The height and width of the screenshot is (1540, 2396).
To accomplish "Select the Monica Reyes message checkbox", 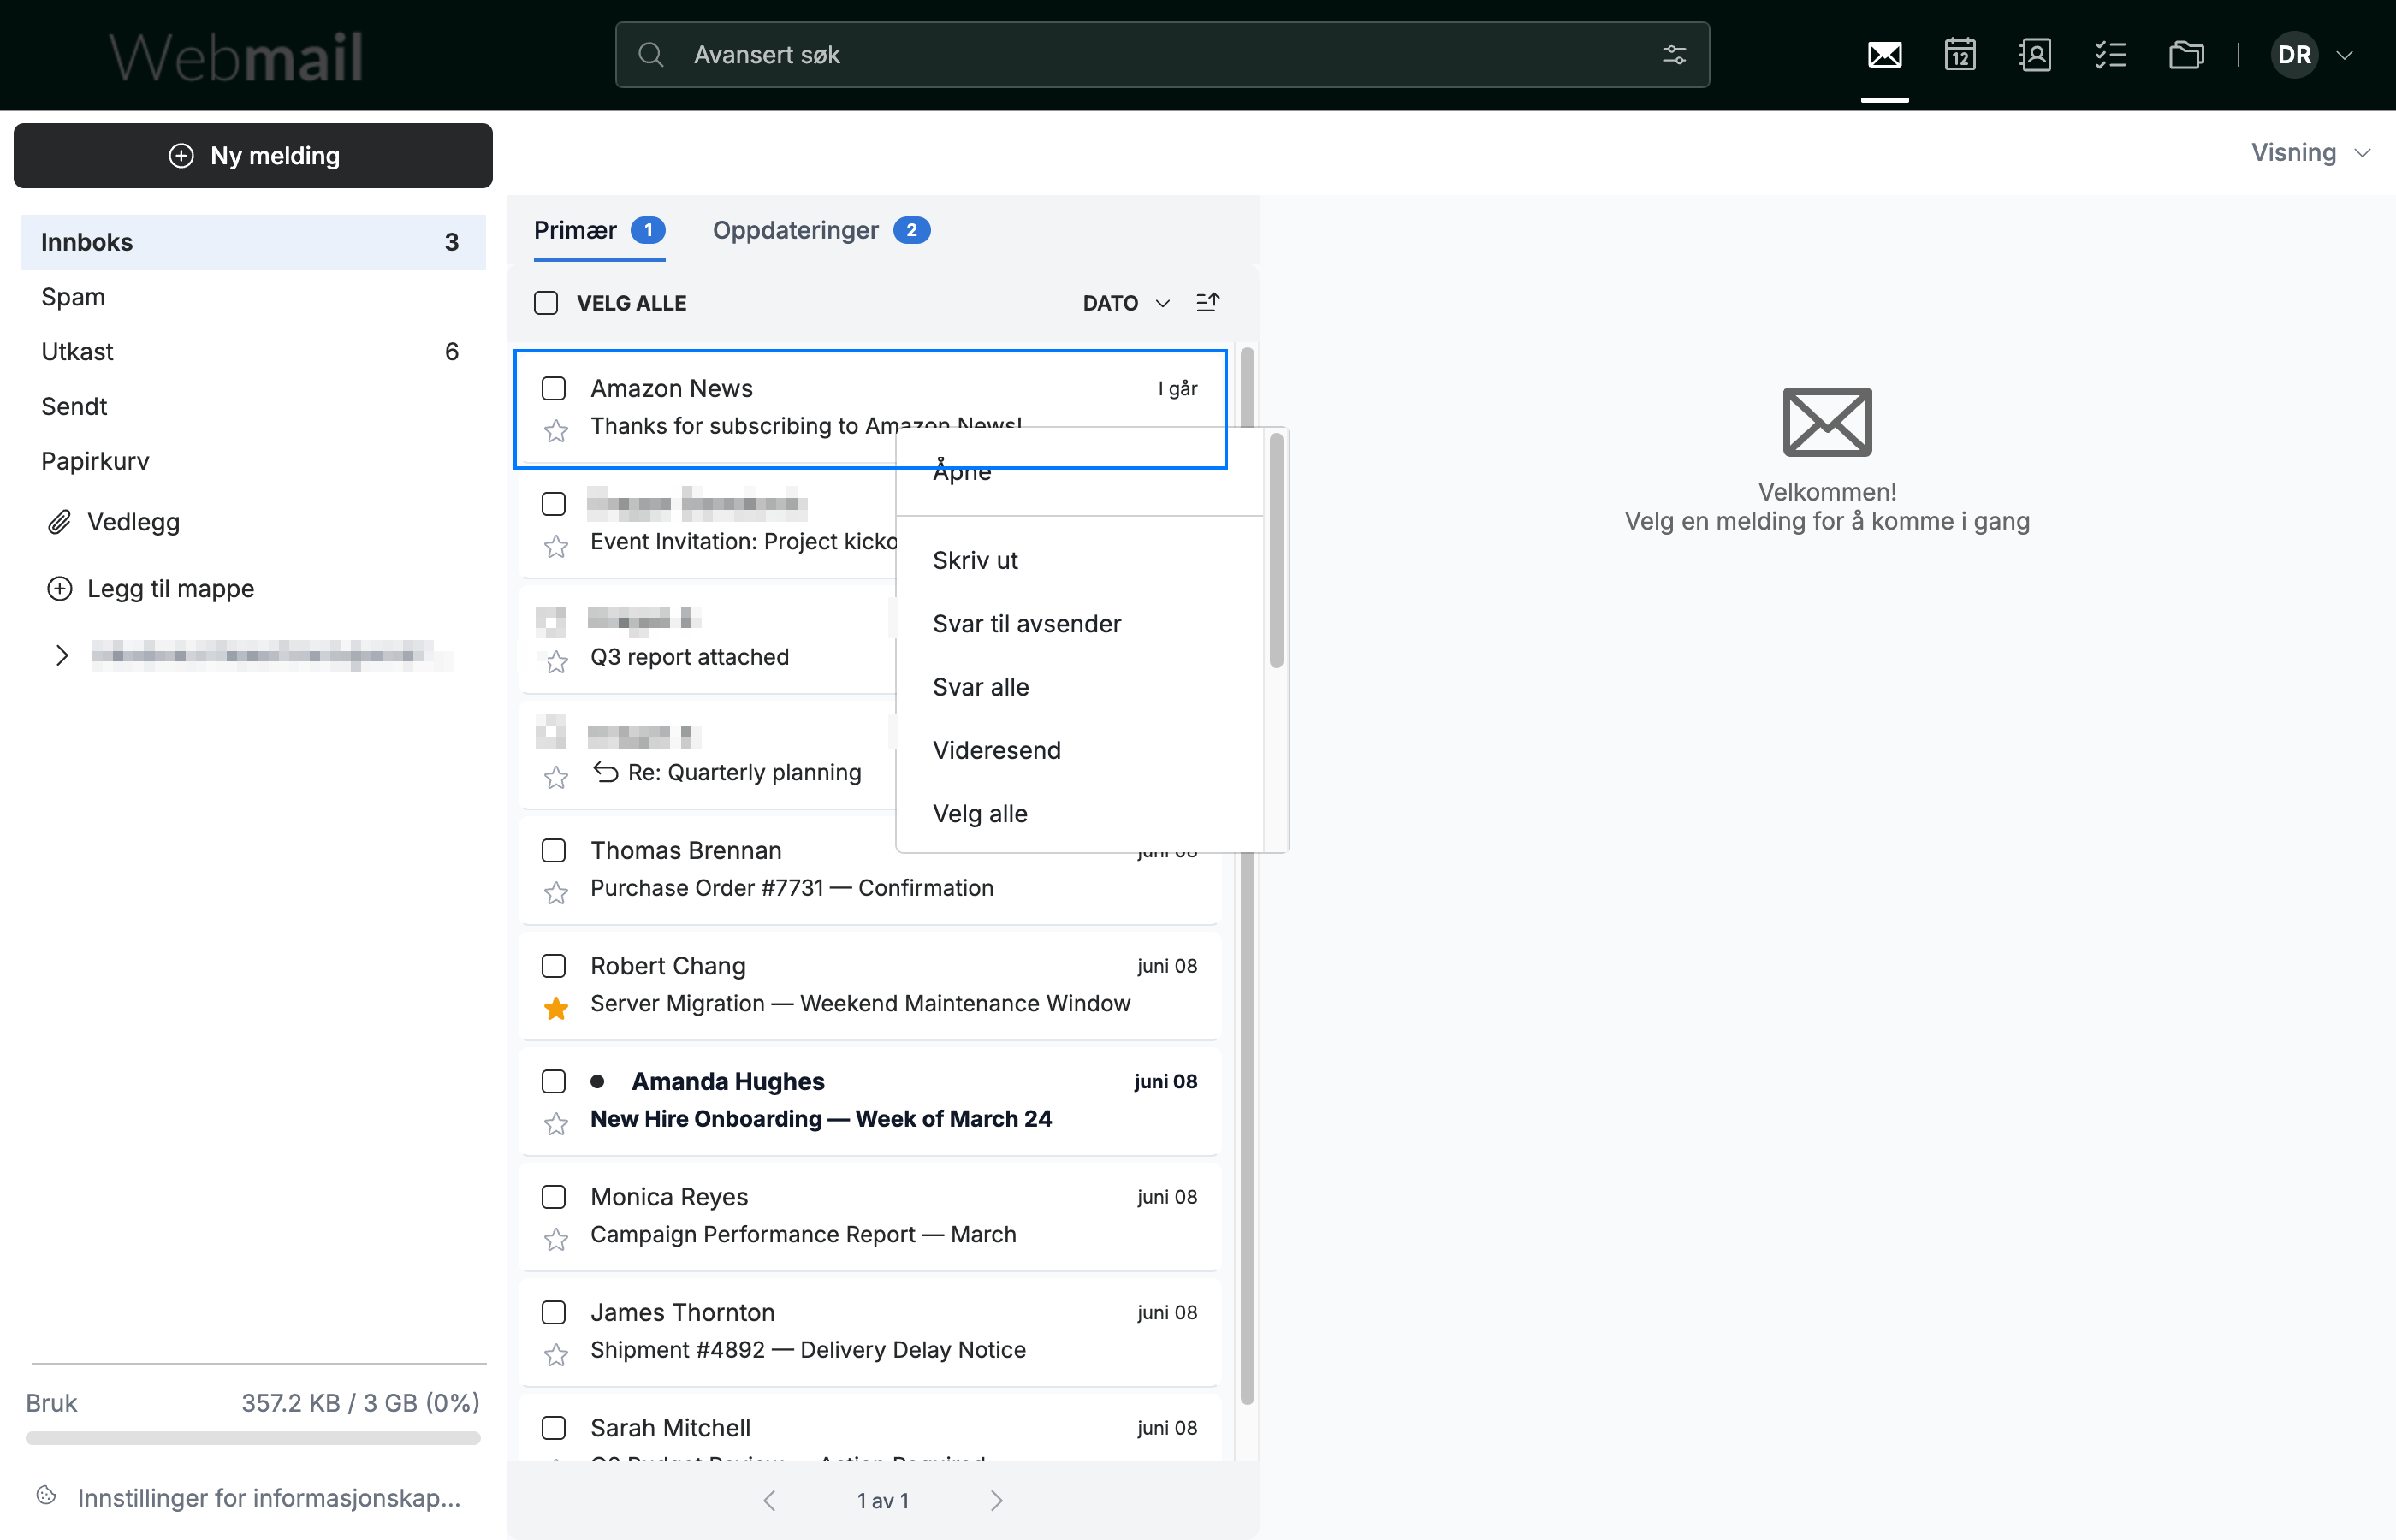I will [553, 1197].
